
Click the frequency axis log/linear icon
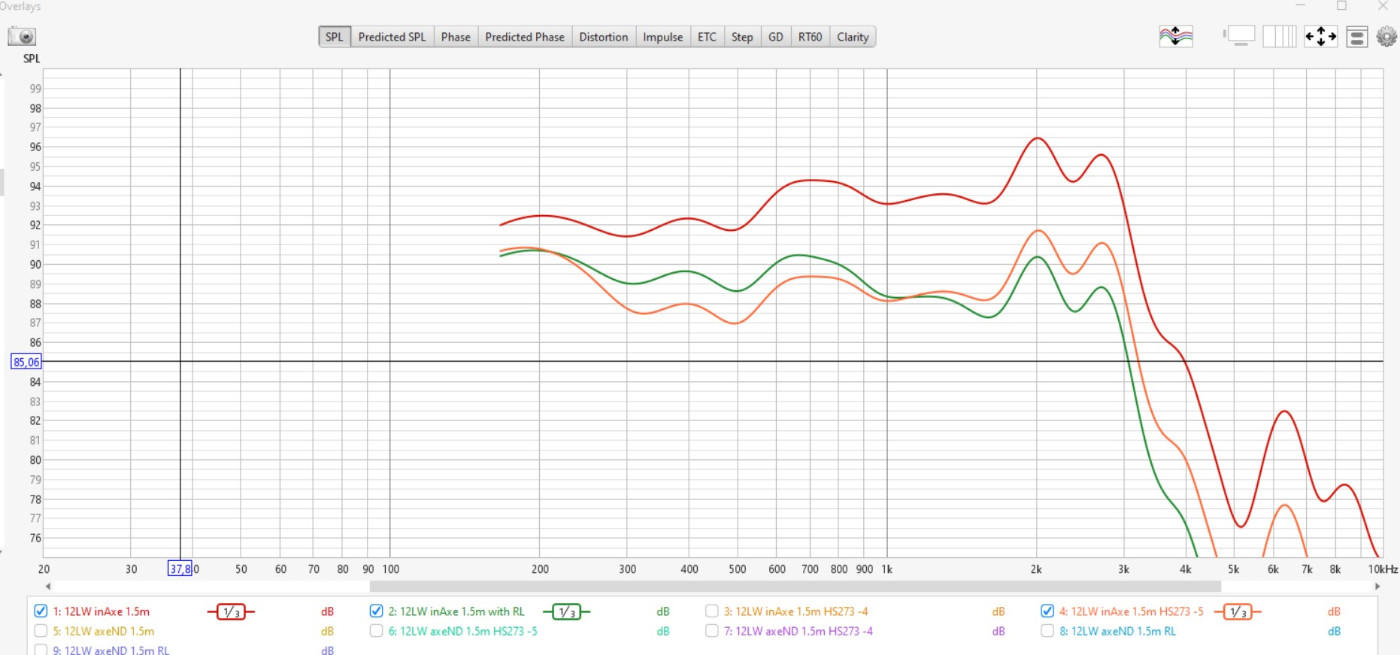pos(1279,37)
